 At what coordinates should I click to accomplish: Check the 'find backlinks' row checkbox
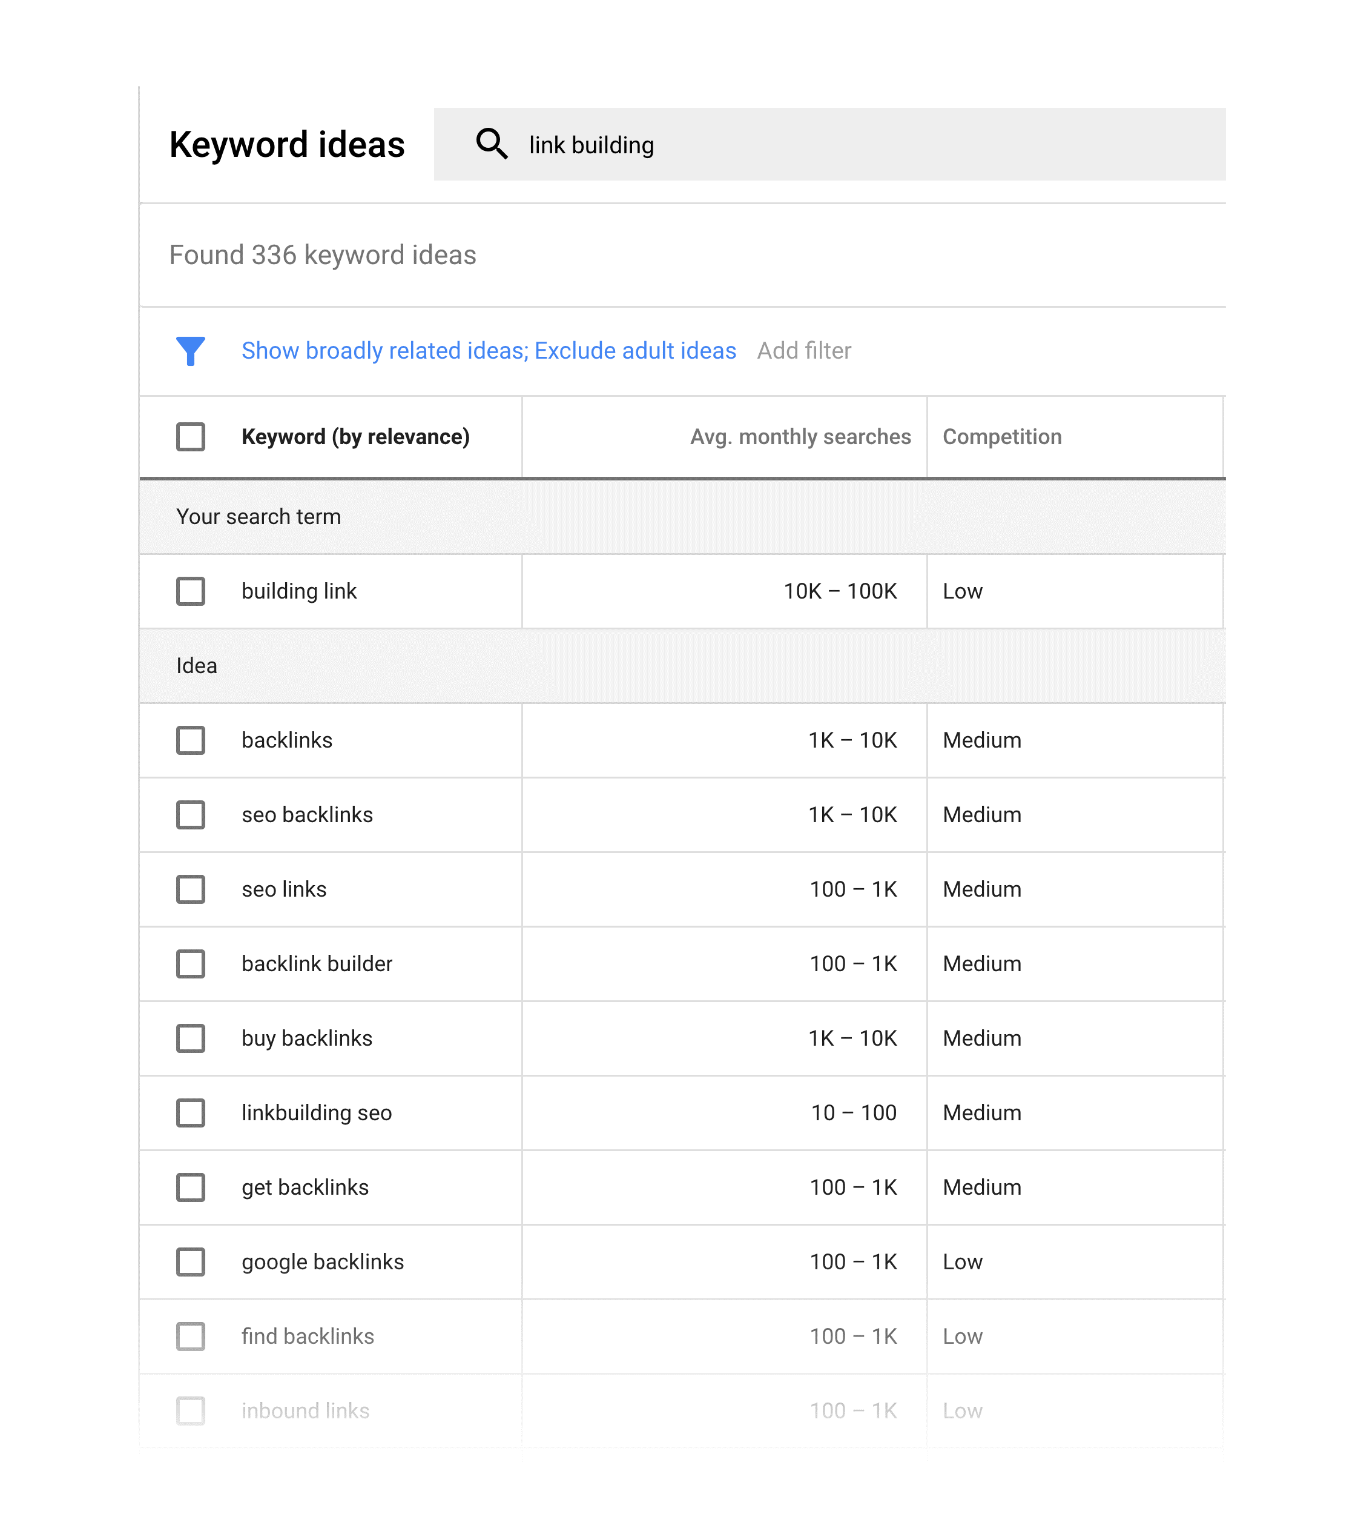[191, 1336]
